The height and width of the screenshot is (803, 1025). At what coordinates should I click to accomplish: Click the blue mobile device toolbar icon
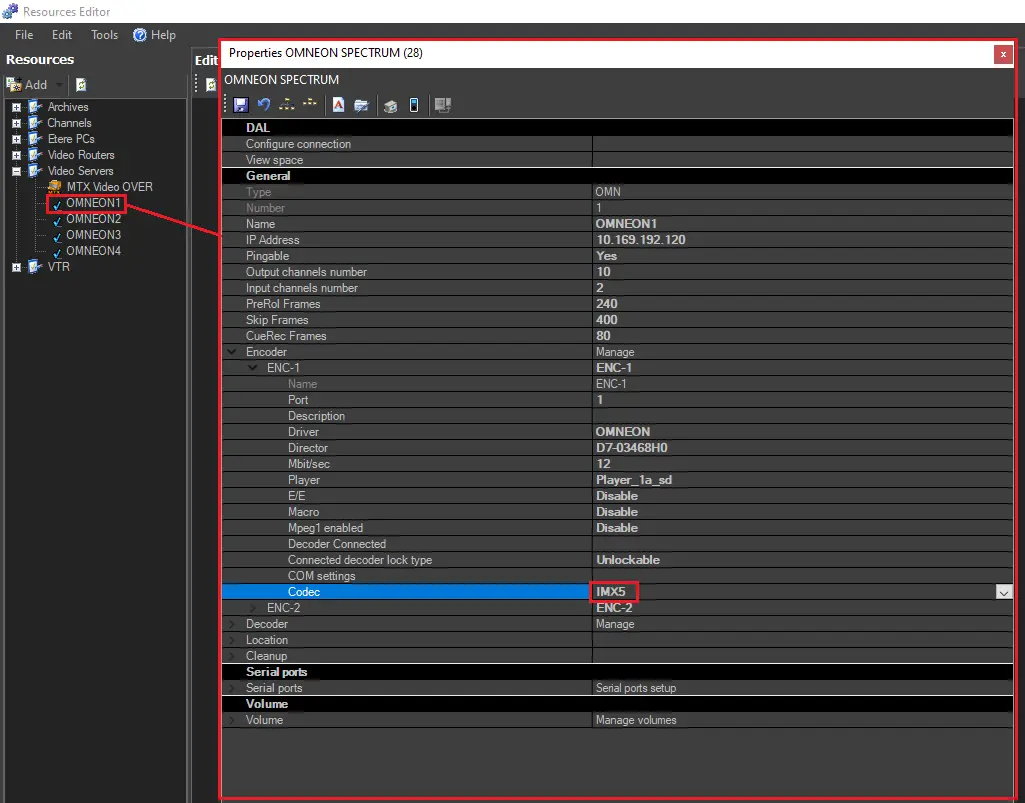(x=414, y=104)
